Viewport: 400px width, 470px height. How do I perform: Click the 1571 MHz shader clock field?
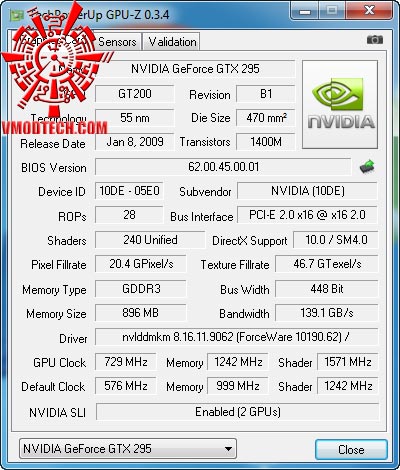tap(348, 362)
